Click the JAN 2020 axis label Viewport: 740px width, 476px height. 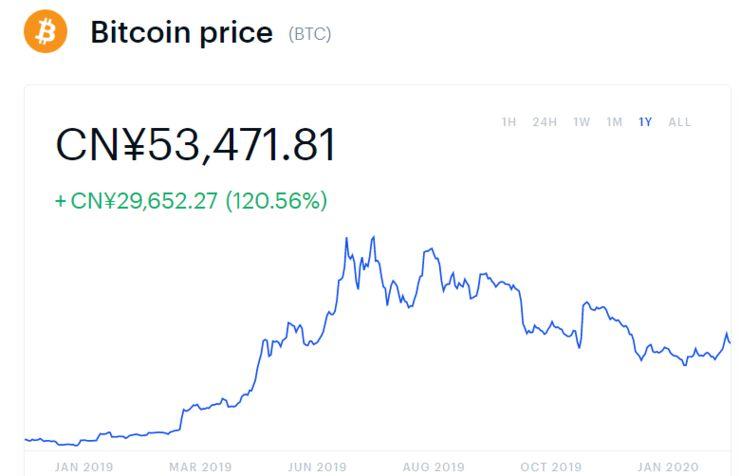(668, 466)
